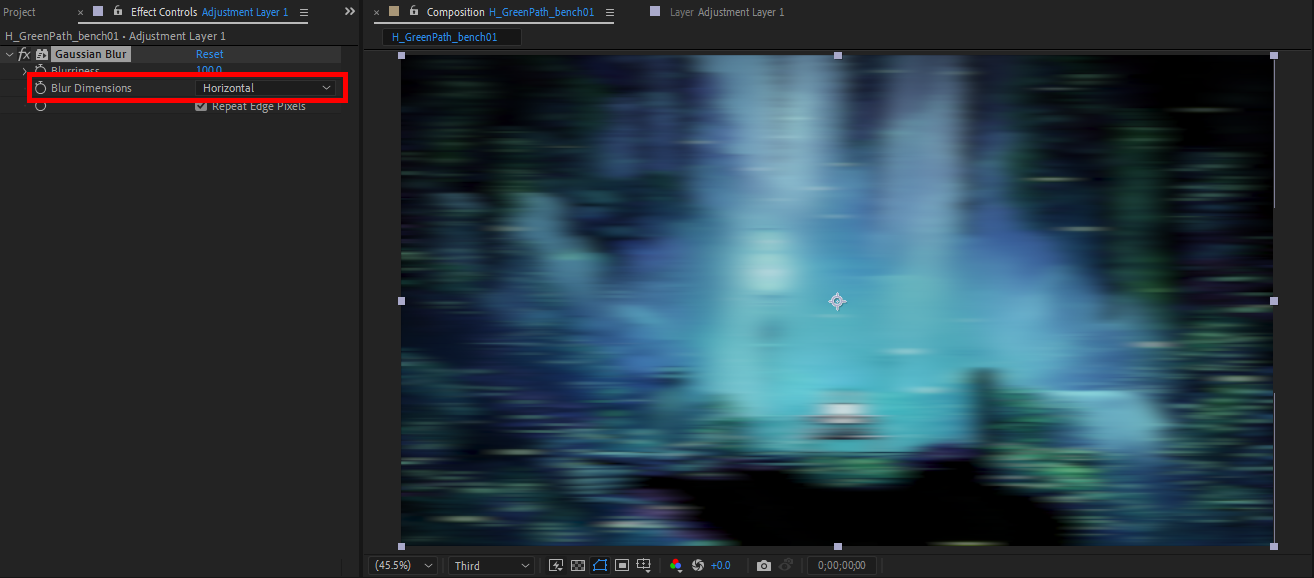Close the Composition panel

coord(377,13)
